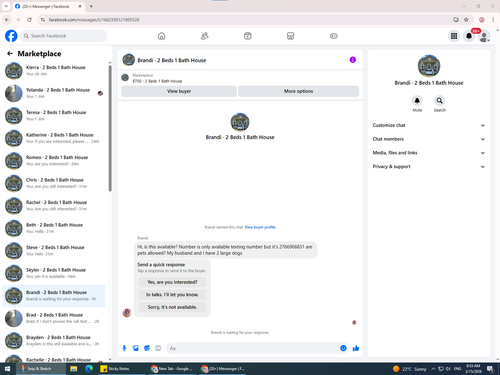
Task: Attach a photo file to message
Action: tap(136, 348)
